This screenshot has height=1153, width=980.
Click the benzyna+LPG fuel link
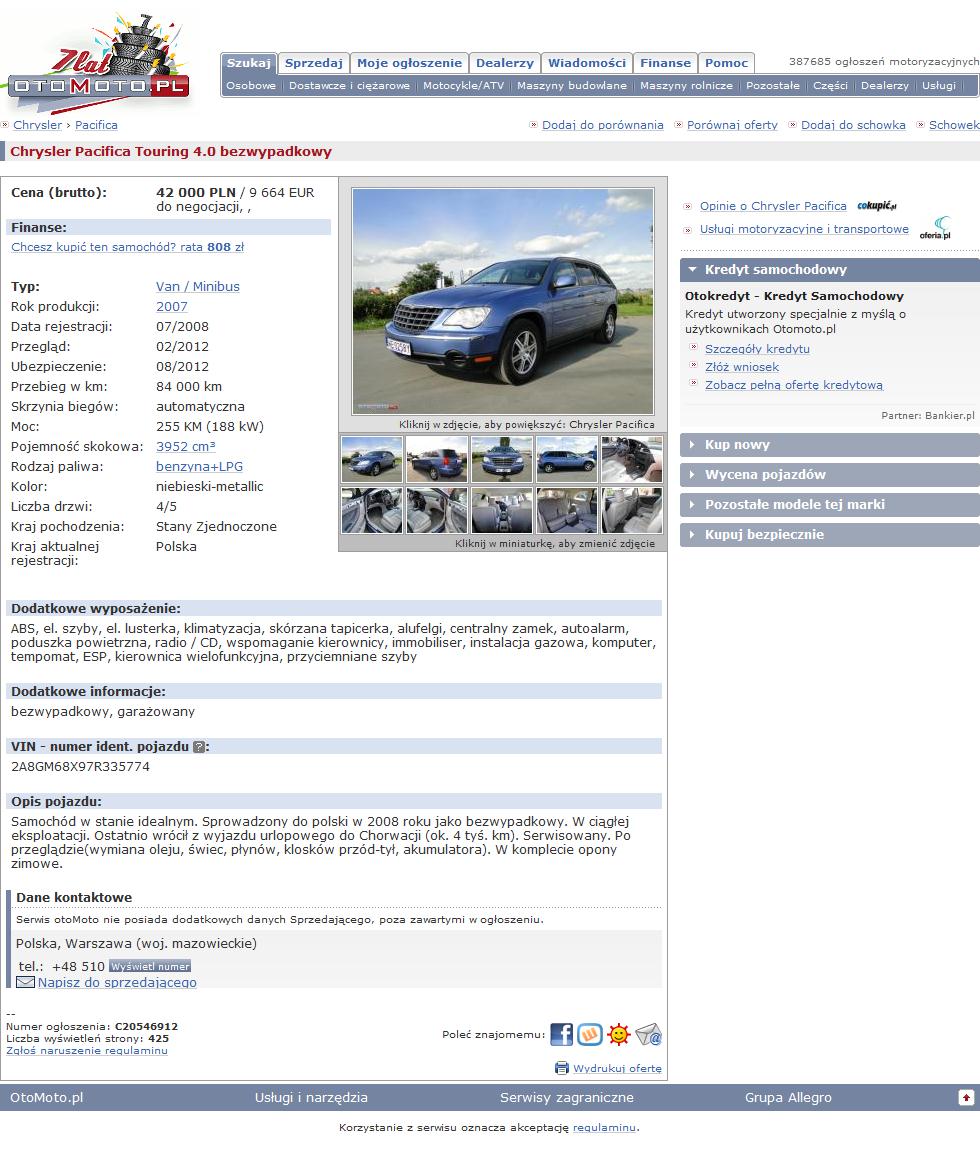(x=199, y=466)
